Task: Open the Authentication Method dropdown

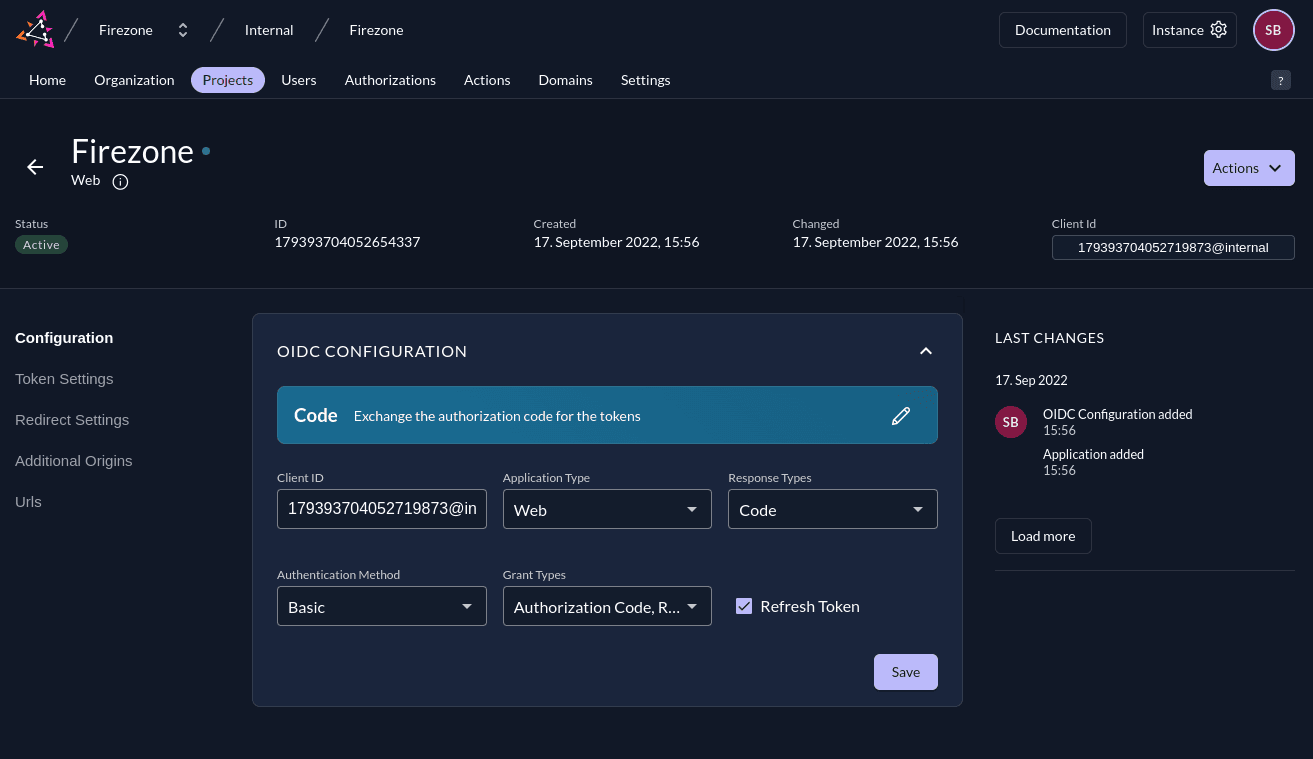Action: 381,606
